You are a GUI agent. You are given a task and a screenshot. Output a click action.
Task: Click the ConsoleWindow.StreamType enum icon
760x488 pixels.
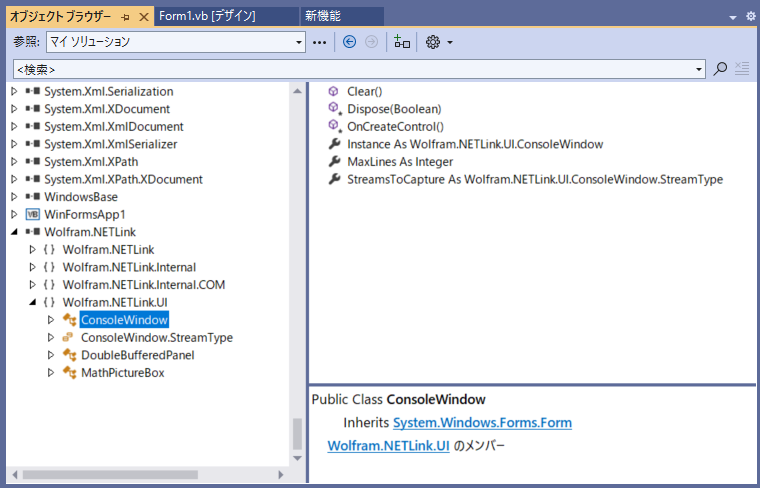click(x=68, y=337)
